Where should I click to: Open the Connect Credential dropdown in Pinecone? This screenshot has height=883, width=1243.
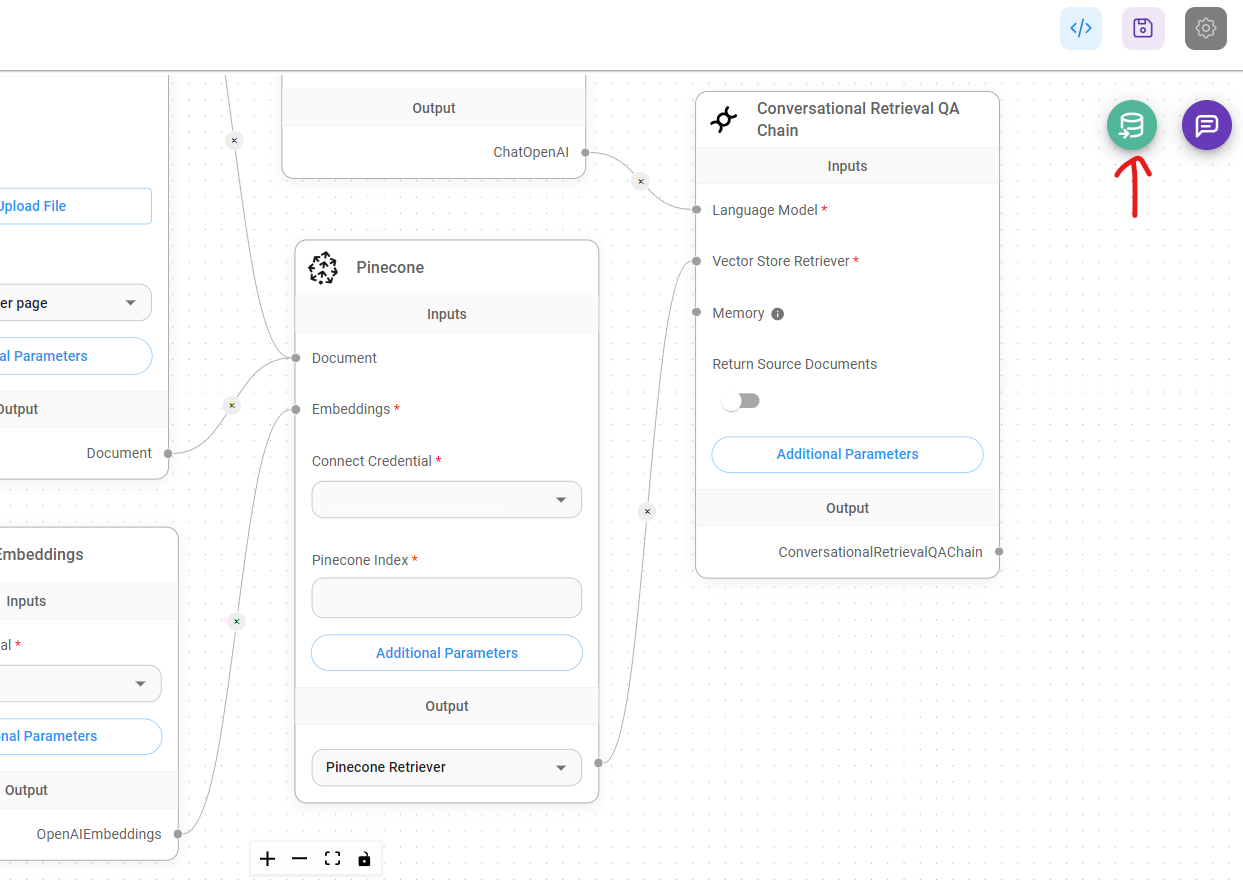click(x=447, y=500)
